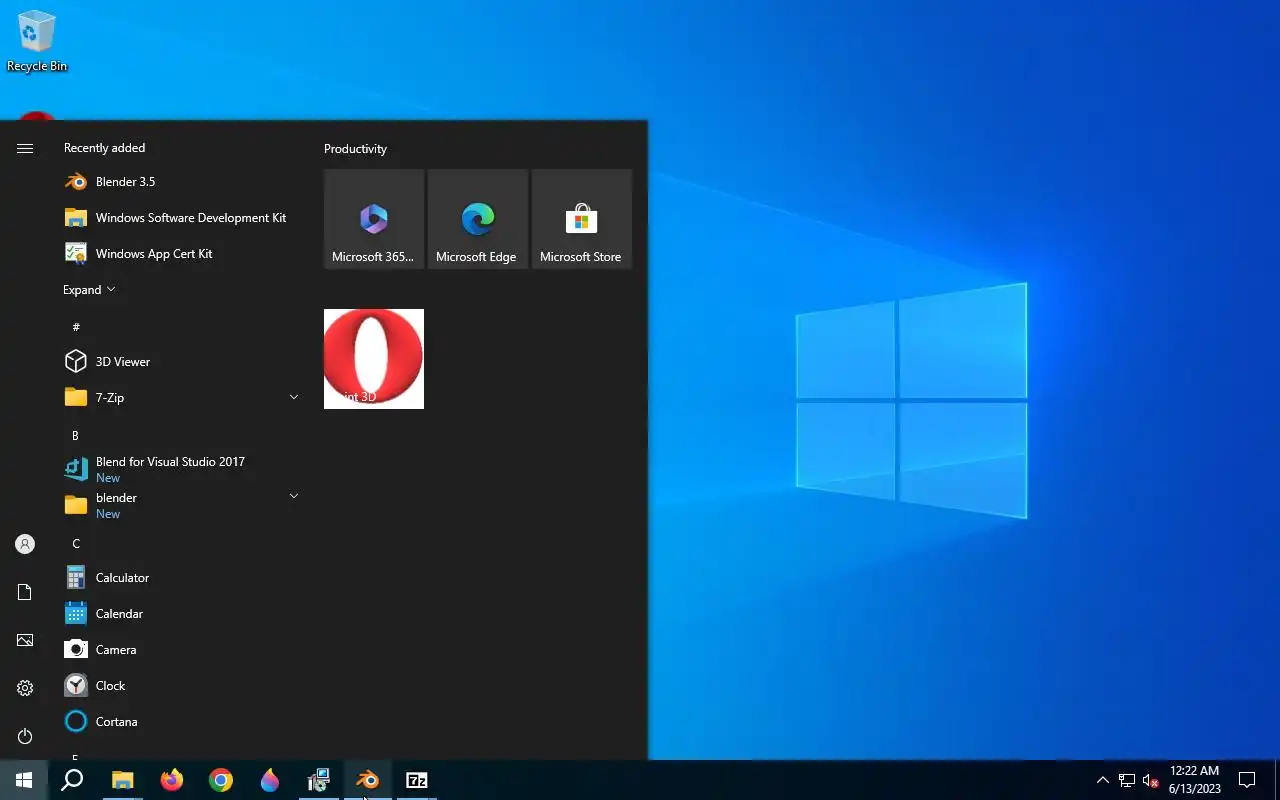
Task: Click the C letter header
Action: (76, 544)
